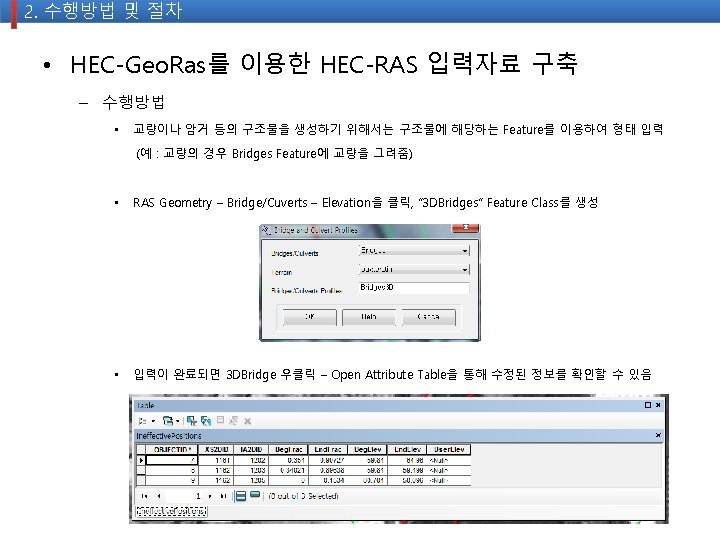
Task: Expand the Terrain dropdown
Action: click(x=465, y=270)
